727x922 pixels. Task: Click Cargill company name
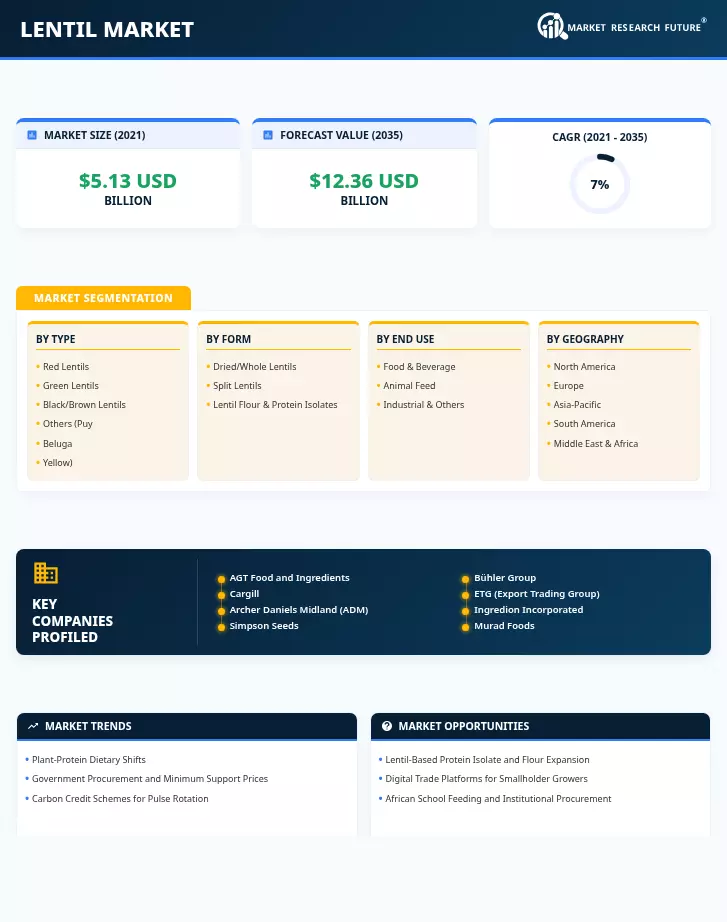coord(244,594)
